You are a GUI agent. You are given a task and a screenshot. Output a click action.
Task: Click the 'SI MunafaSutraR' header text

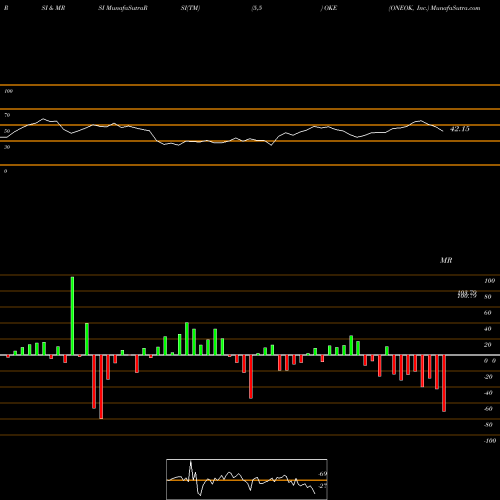[123, 8]
